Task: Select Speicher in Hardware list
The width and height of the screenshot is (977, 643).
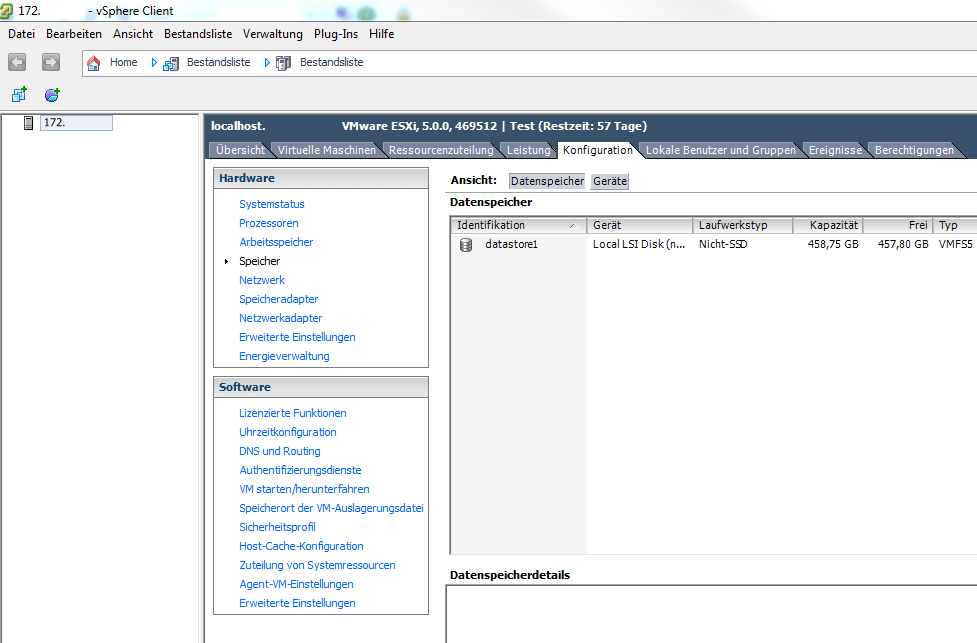Action: [259, 261]
